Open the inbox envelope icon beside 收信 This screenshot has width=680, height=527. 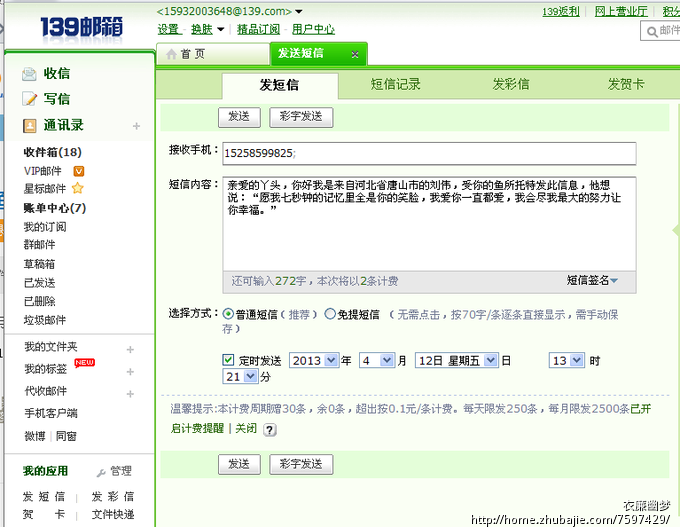click(29, 74)
